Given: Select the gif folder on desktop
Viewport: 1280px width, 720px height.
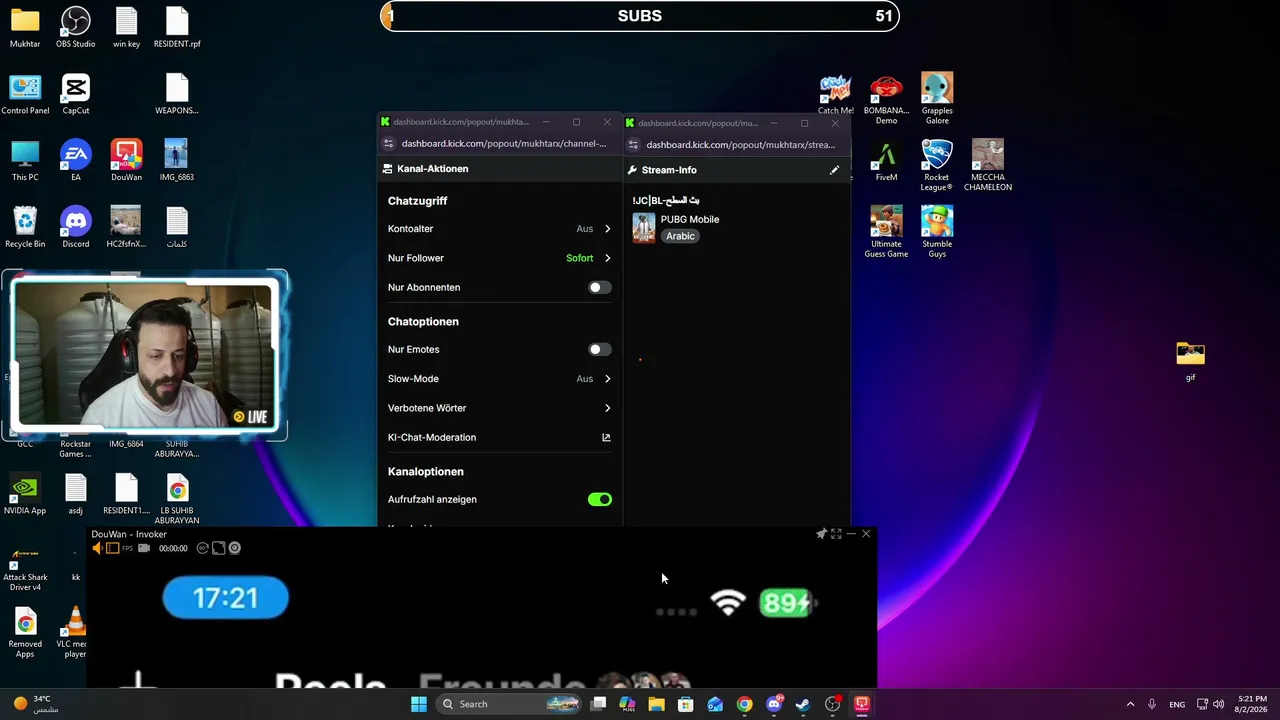Looking at the screenshot, I should coord(1190,362).
